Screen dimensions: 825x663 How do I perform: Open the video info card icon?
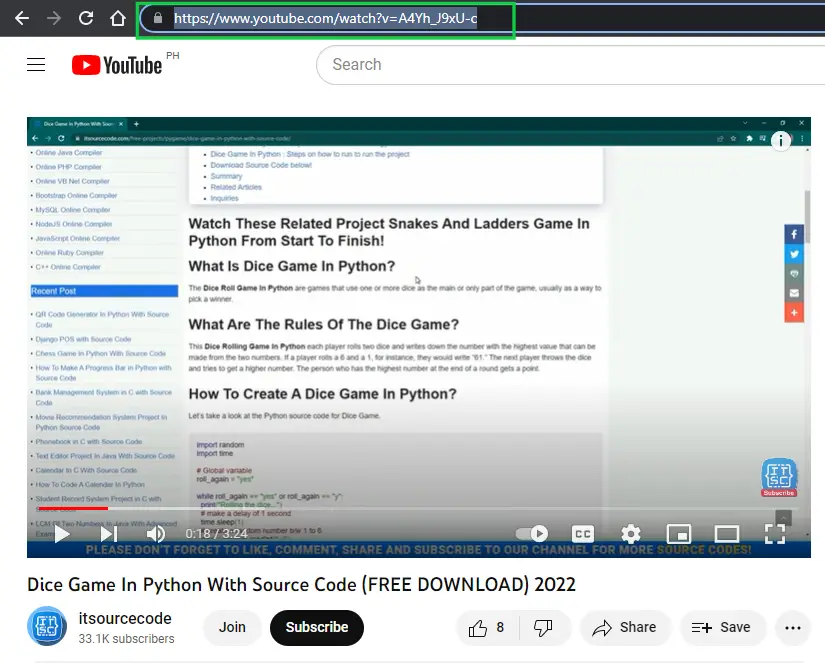[x=781, y=140]
